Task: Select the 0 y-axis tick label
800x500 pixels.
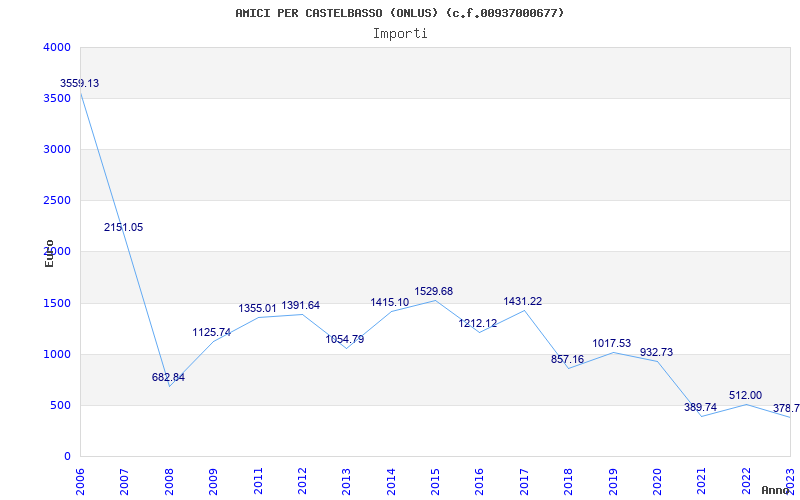Action: pos(67,457)
